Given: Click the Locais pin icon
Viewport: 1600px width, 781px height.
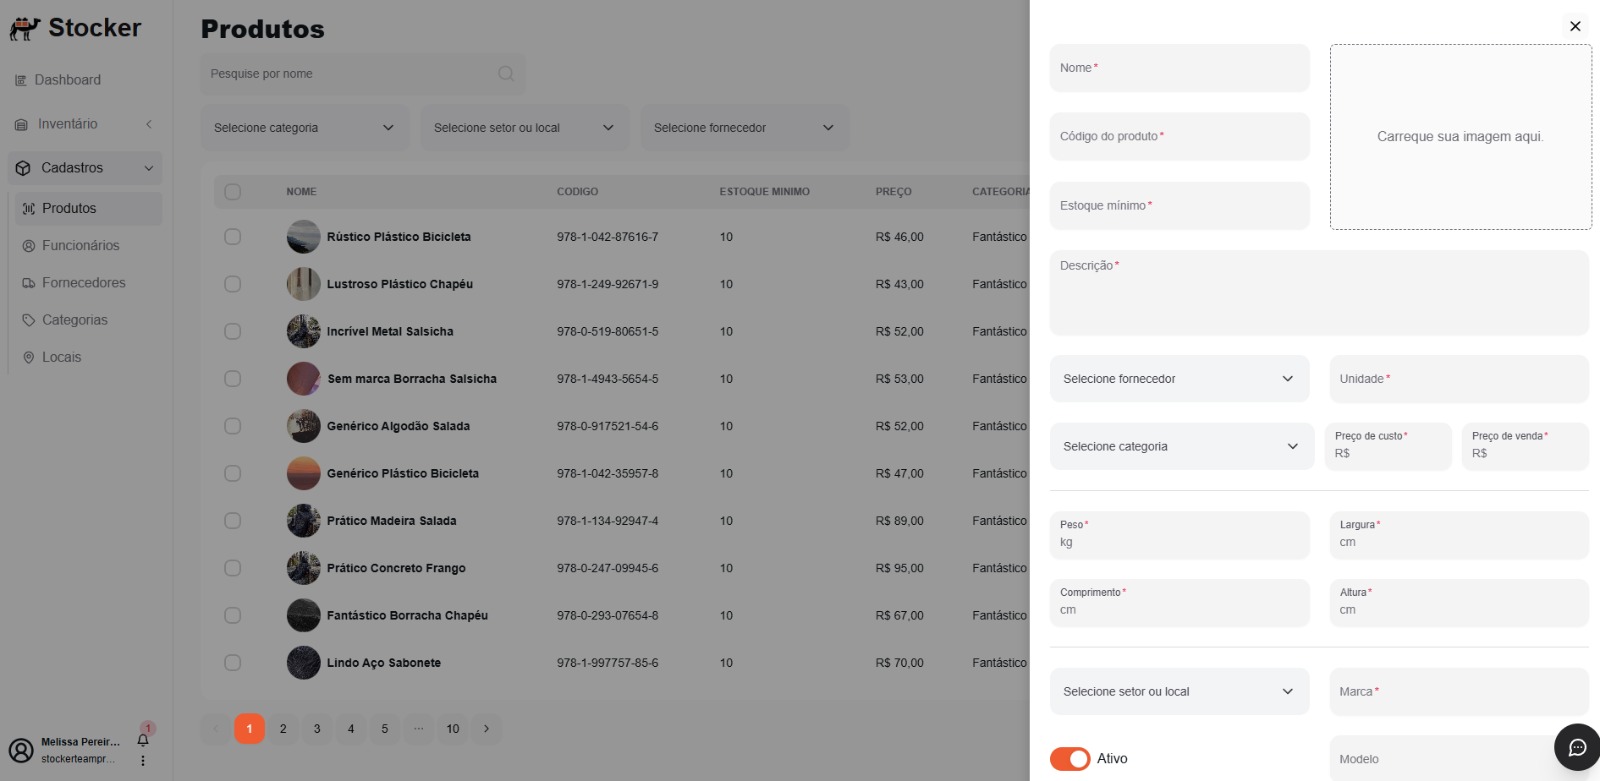Looking at the screenshot, I should [29, 357].
